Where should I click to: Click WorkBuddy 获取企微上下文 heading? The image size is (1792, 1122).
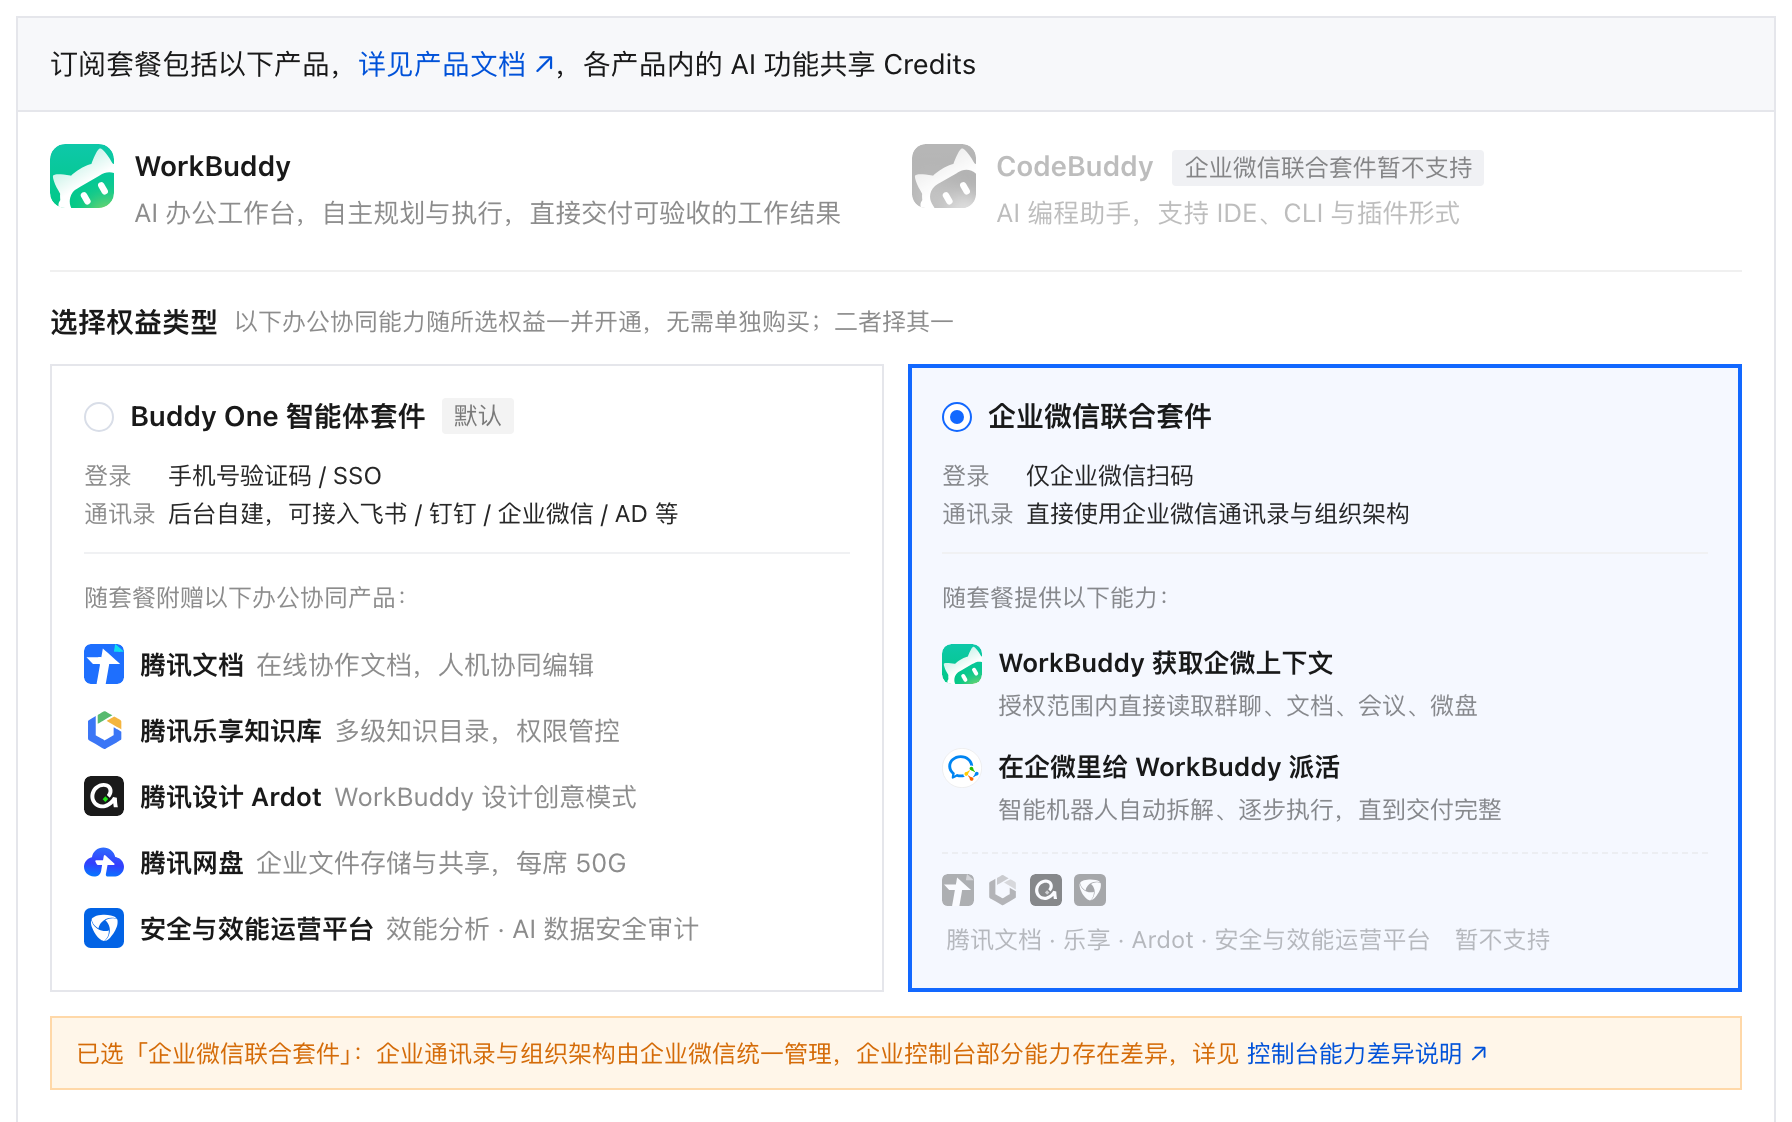[1166, 662]
